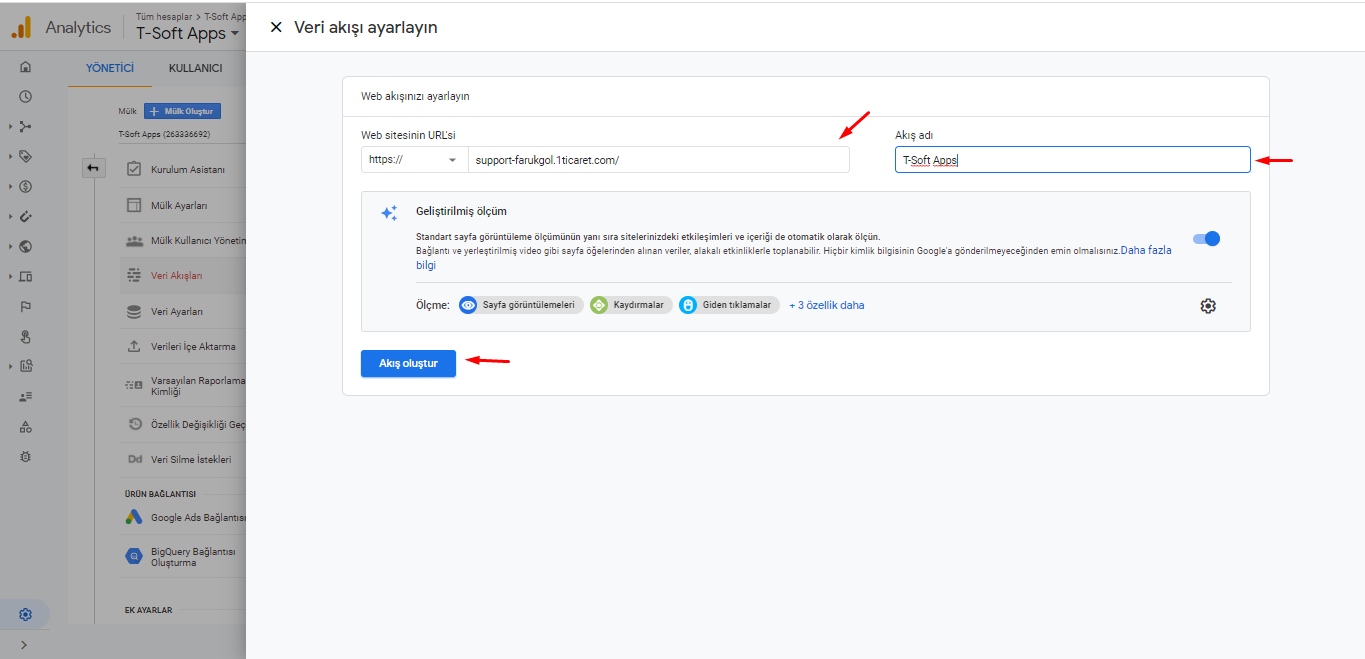1365x659 pixels.
Task: Click the Web sitesinin URL'si input field
Action: click(659, 160)
